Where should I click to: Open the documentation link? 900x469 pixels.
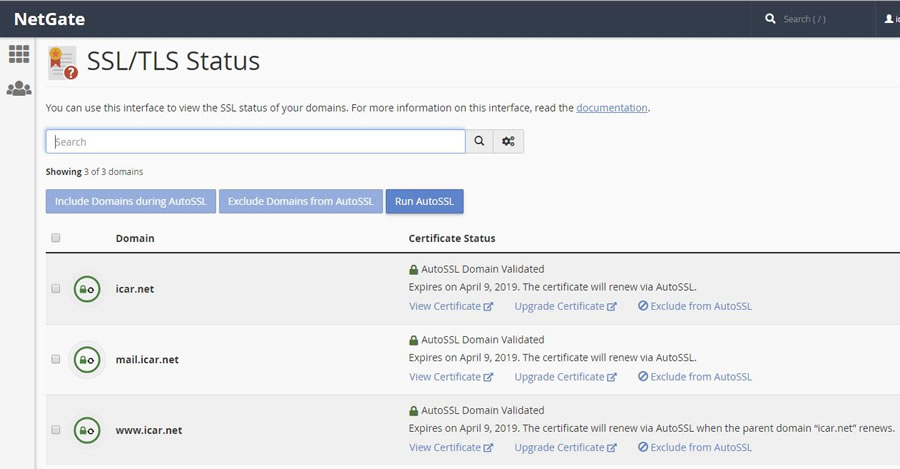[x=612, y=108]
